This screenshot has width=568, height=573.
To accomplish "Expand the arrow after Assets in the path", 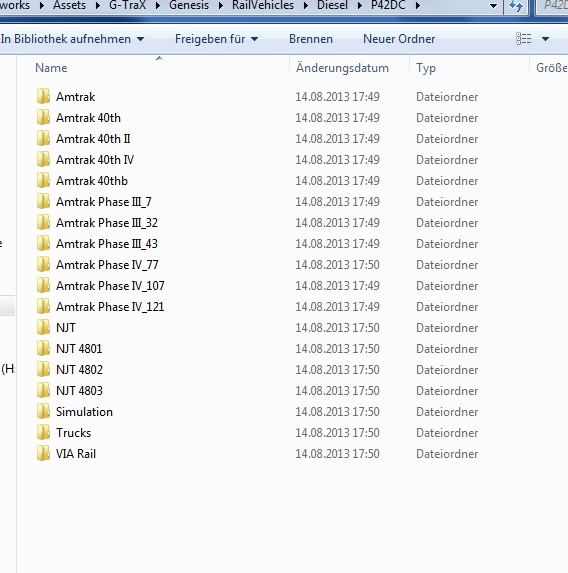I will point(98,5).
